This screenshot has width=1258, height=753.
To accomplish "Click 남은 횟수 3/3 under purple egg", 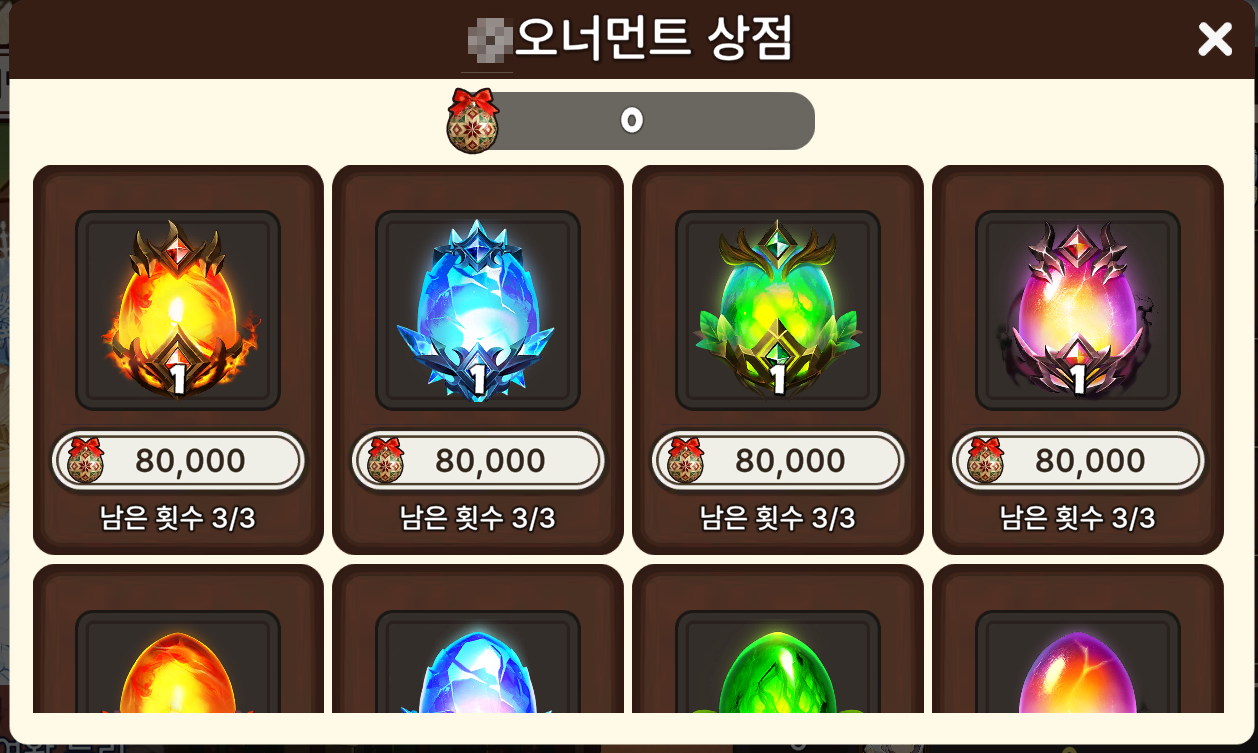I will [1078, 518].
